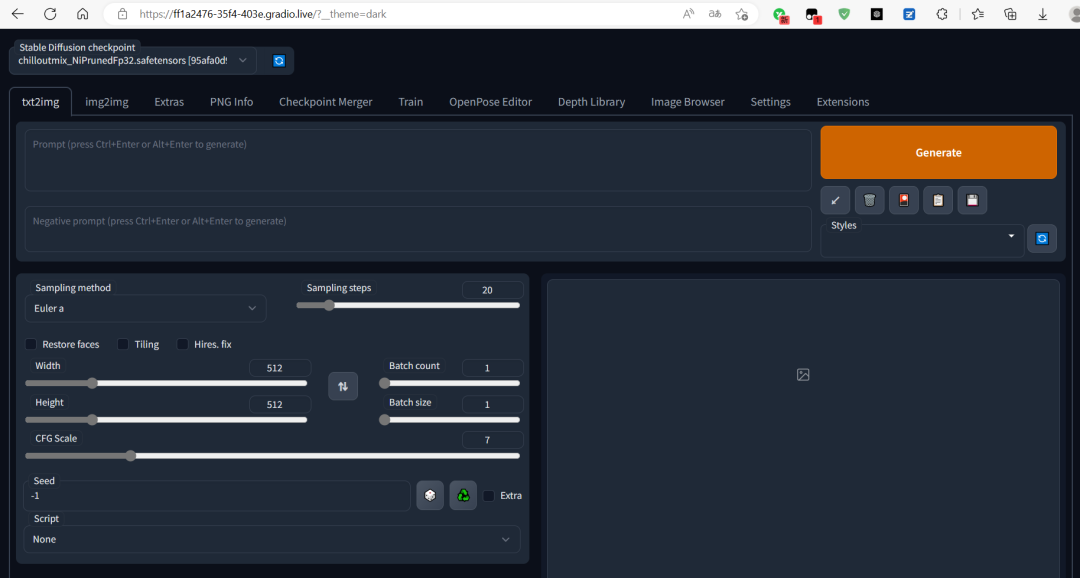Click the CFG Scale slider
The image size is (1080, 578).
[x=272, y=456]
